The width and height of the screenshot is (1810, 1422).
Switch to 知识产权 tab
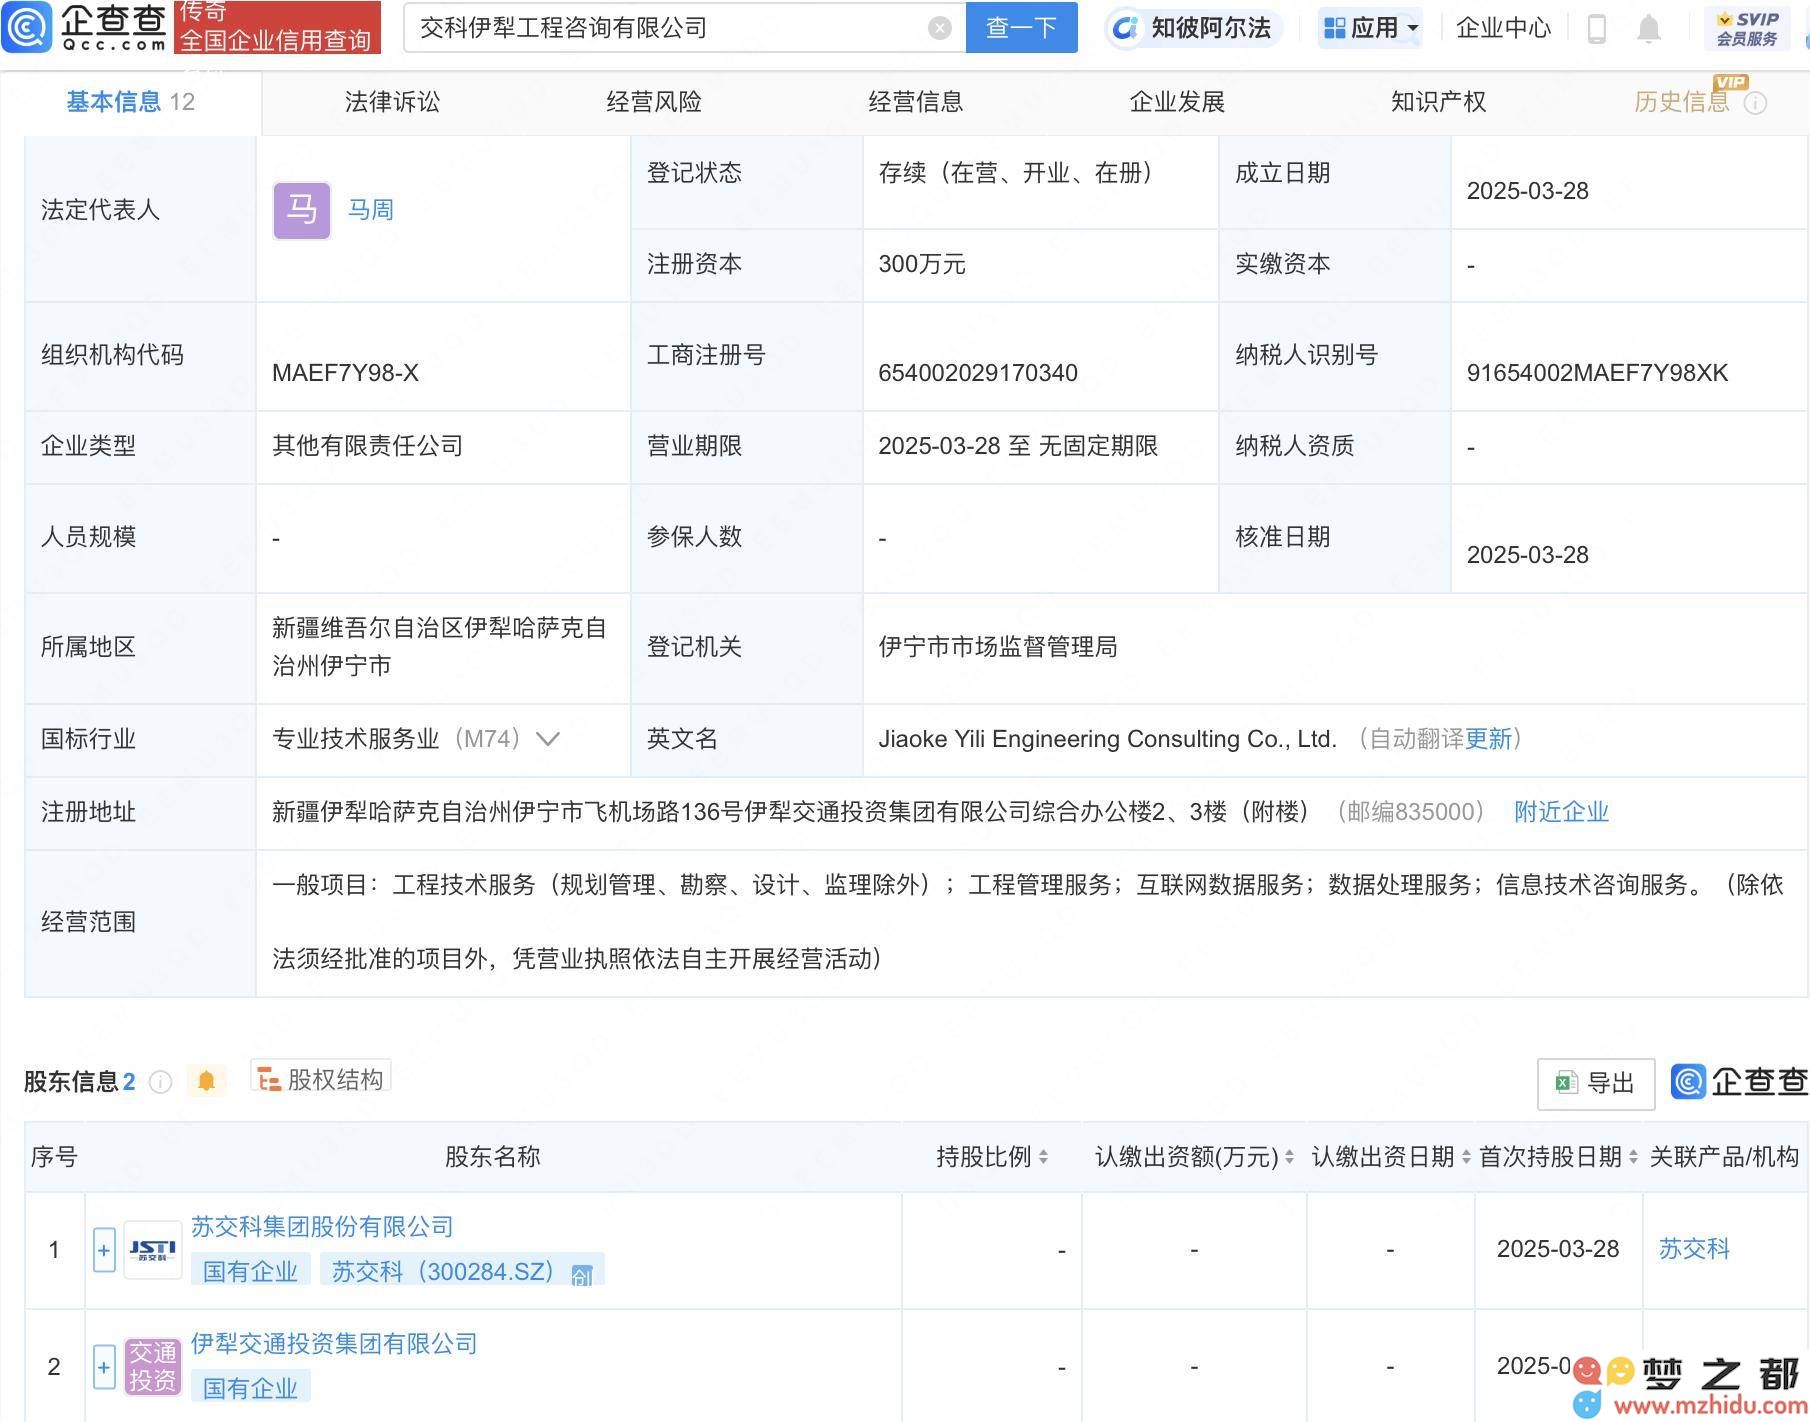point(1439,102)
